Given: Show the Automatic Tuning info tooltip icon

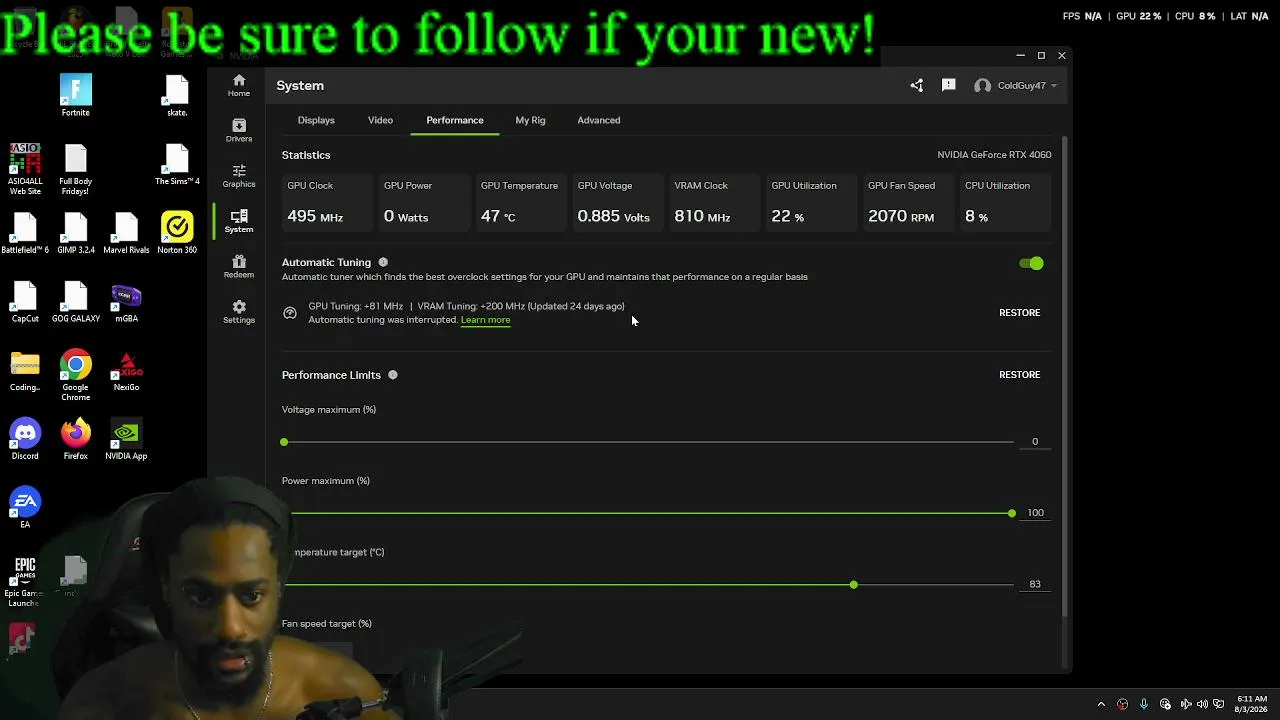Looking at the screenshot, I should pos(383,263).
